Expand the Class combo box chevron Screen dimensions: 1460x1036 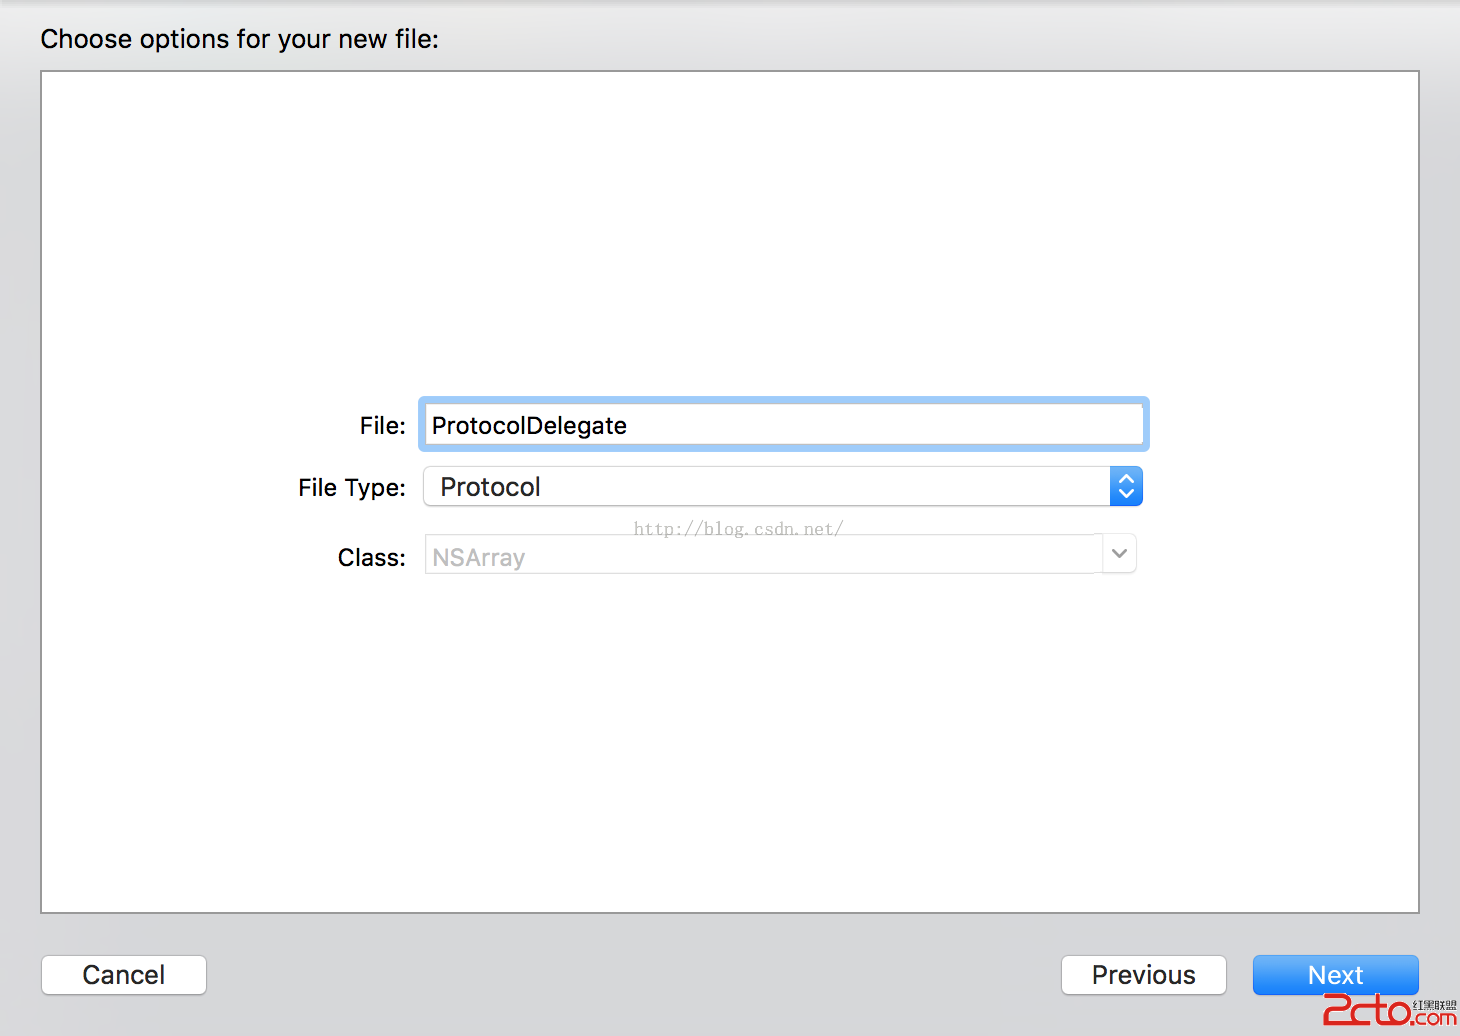tap(1119, 554)
